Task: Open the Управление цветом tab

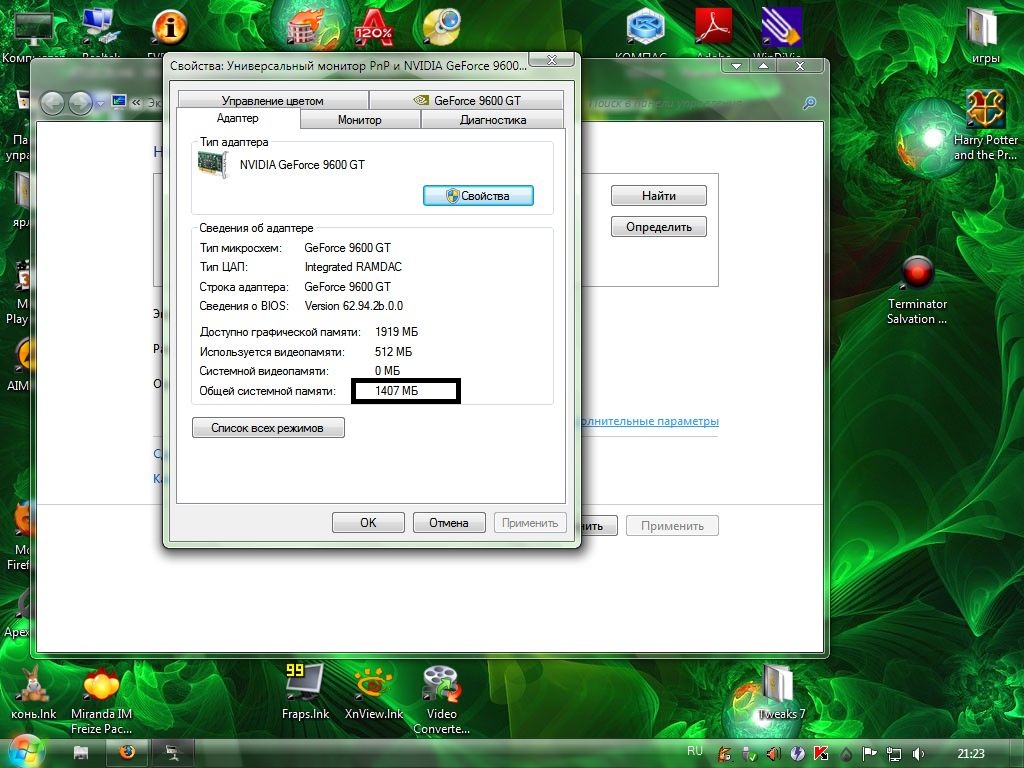Action: (272, 101)
